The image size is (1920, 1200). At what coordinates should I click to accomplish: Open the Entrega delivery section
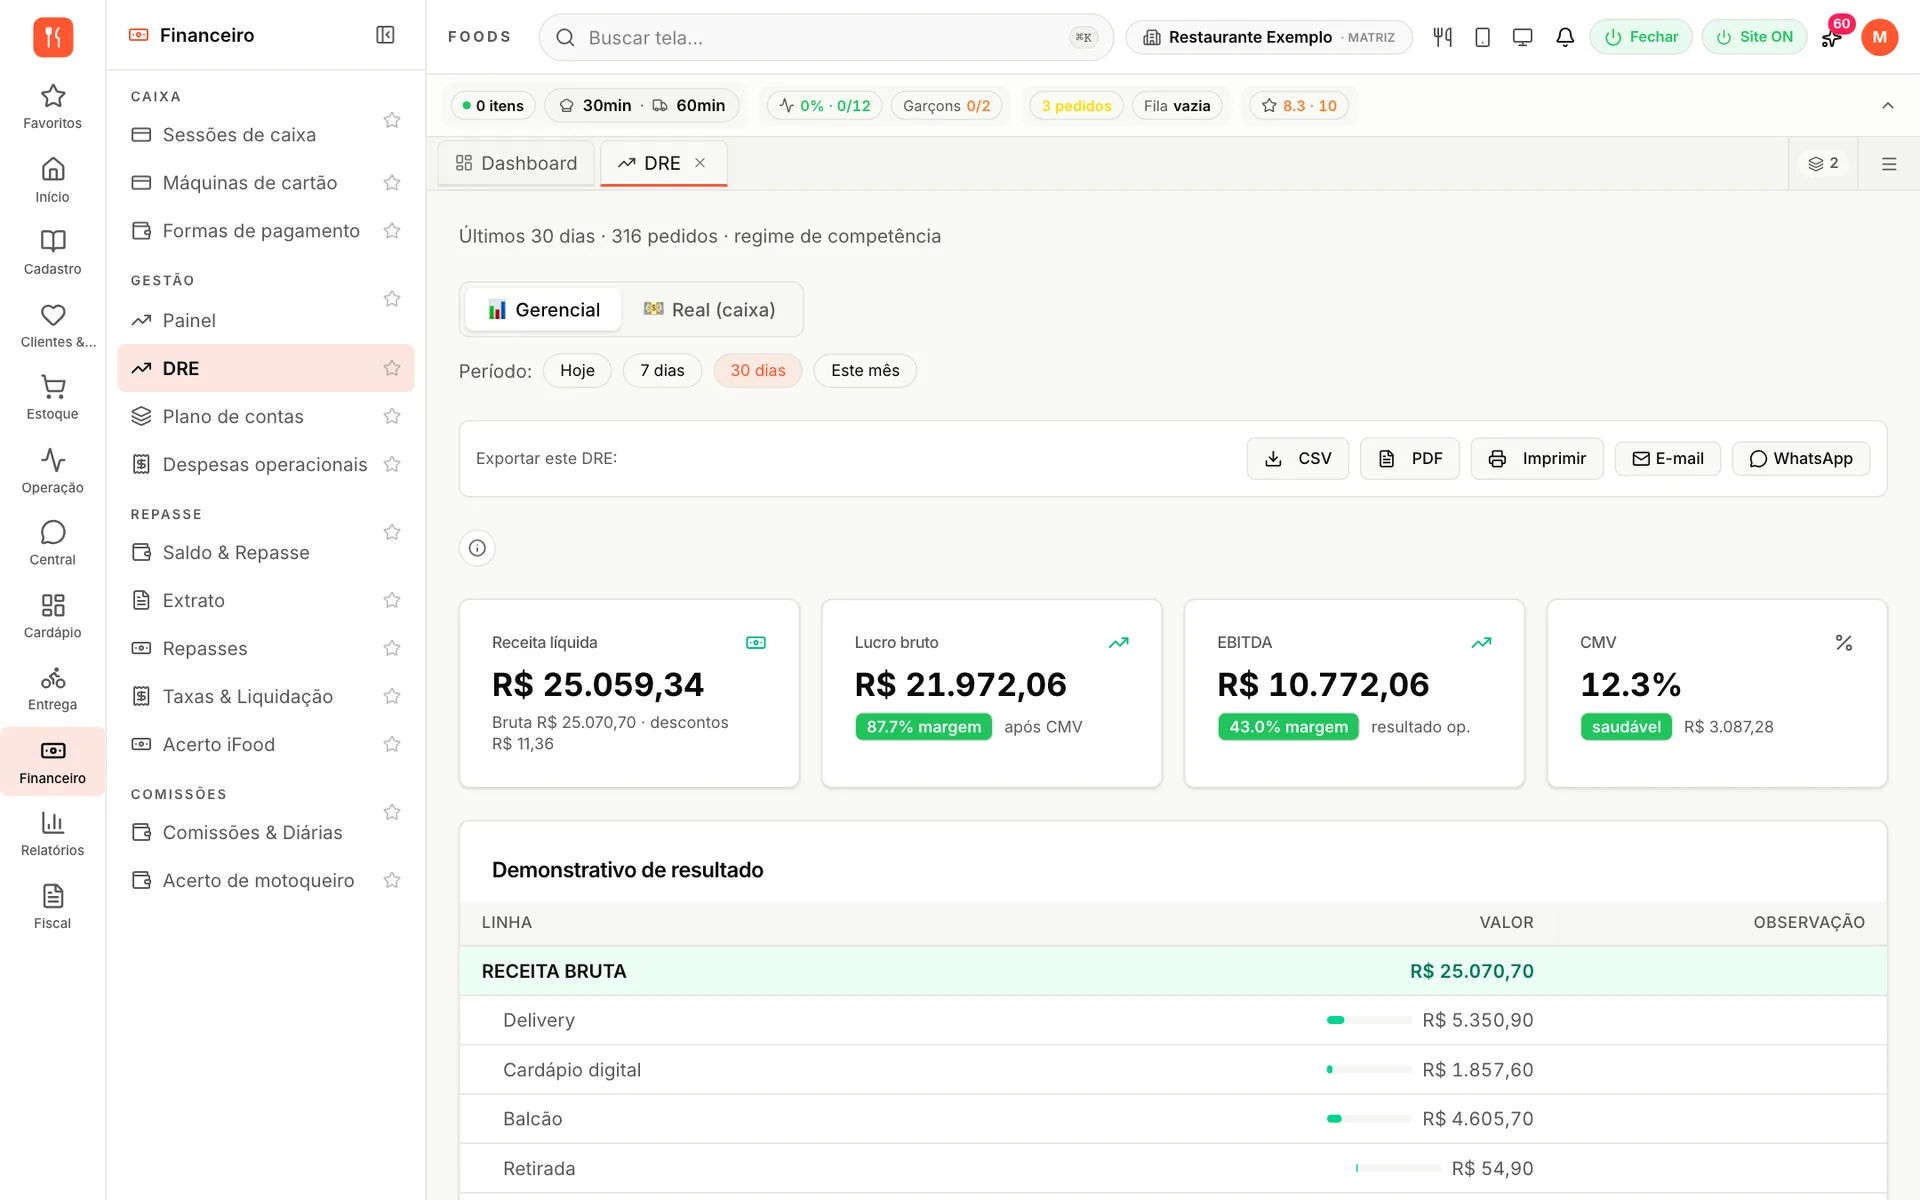click(52, 688)
